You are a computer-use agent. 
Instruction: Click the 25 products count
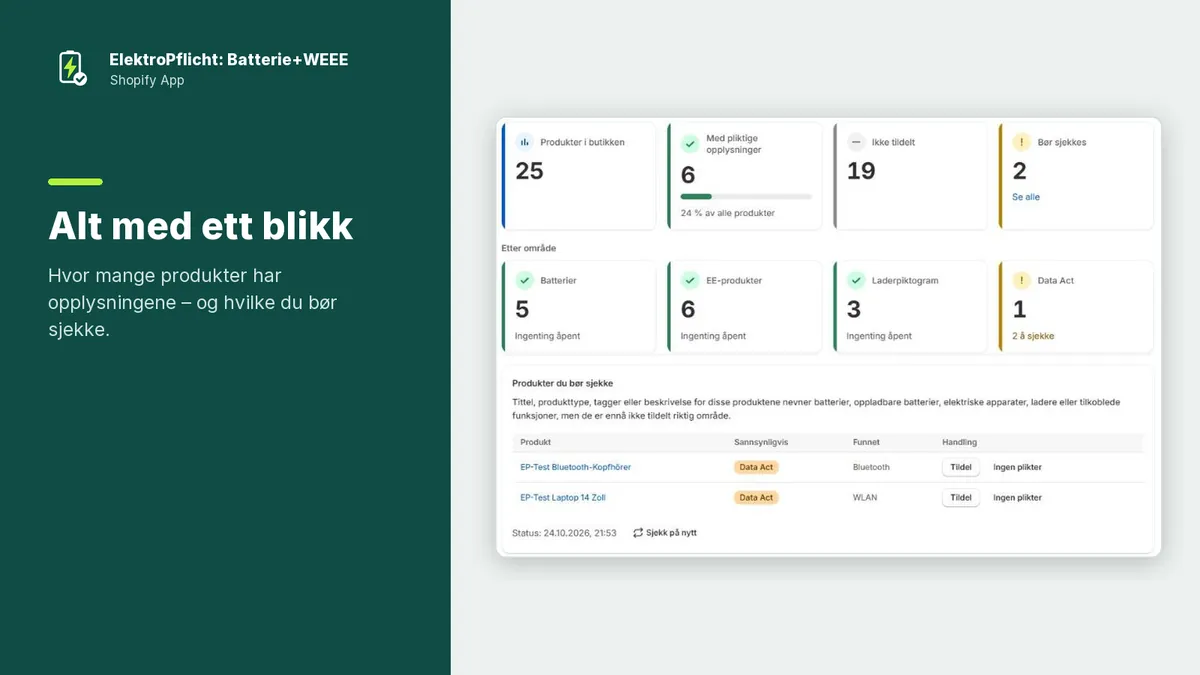529,171
